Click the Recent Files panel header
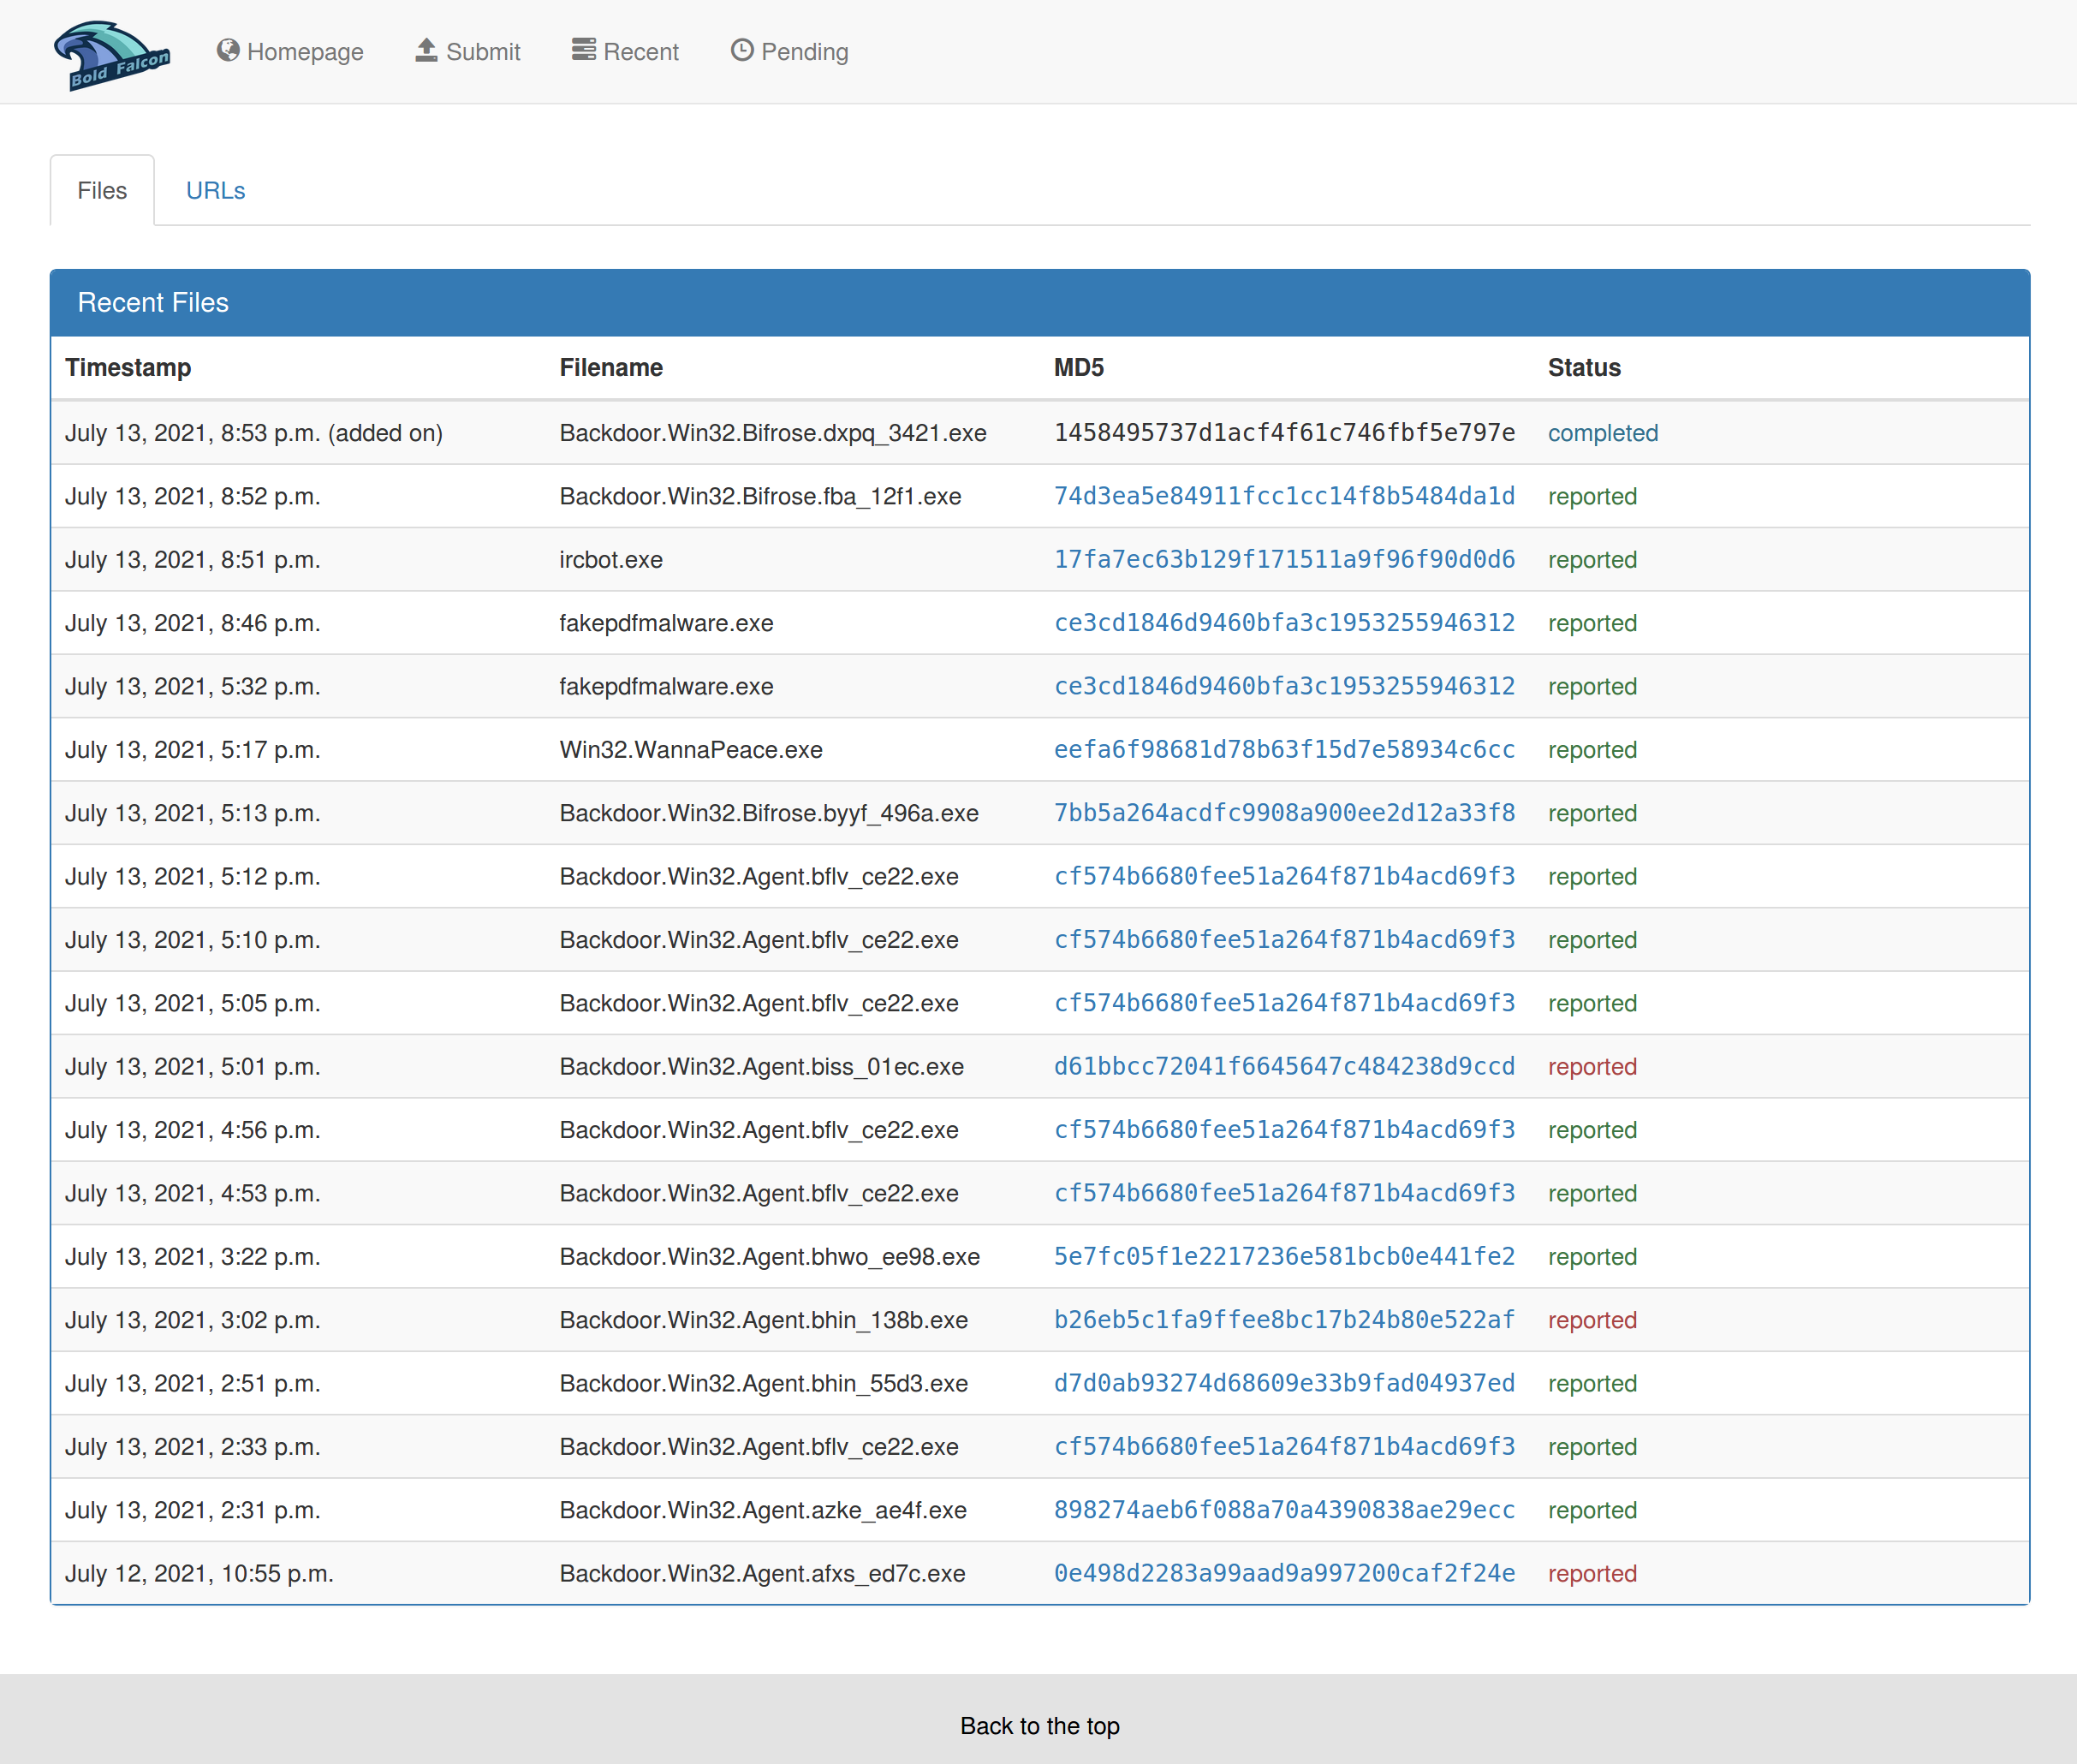The width and height of the screenshot is (2077, 1764). tap(153, 302)
